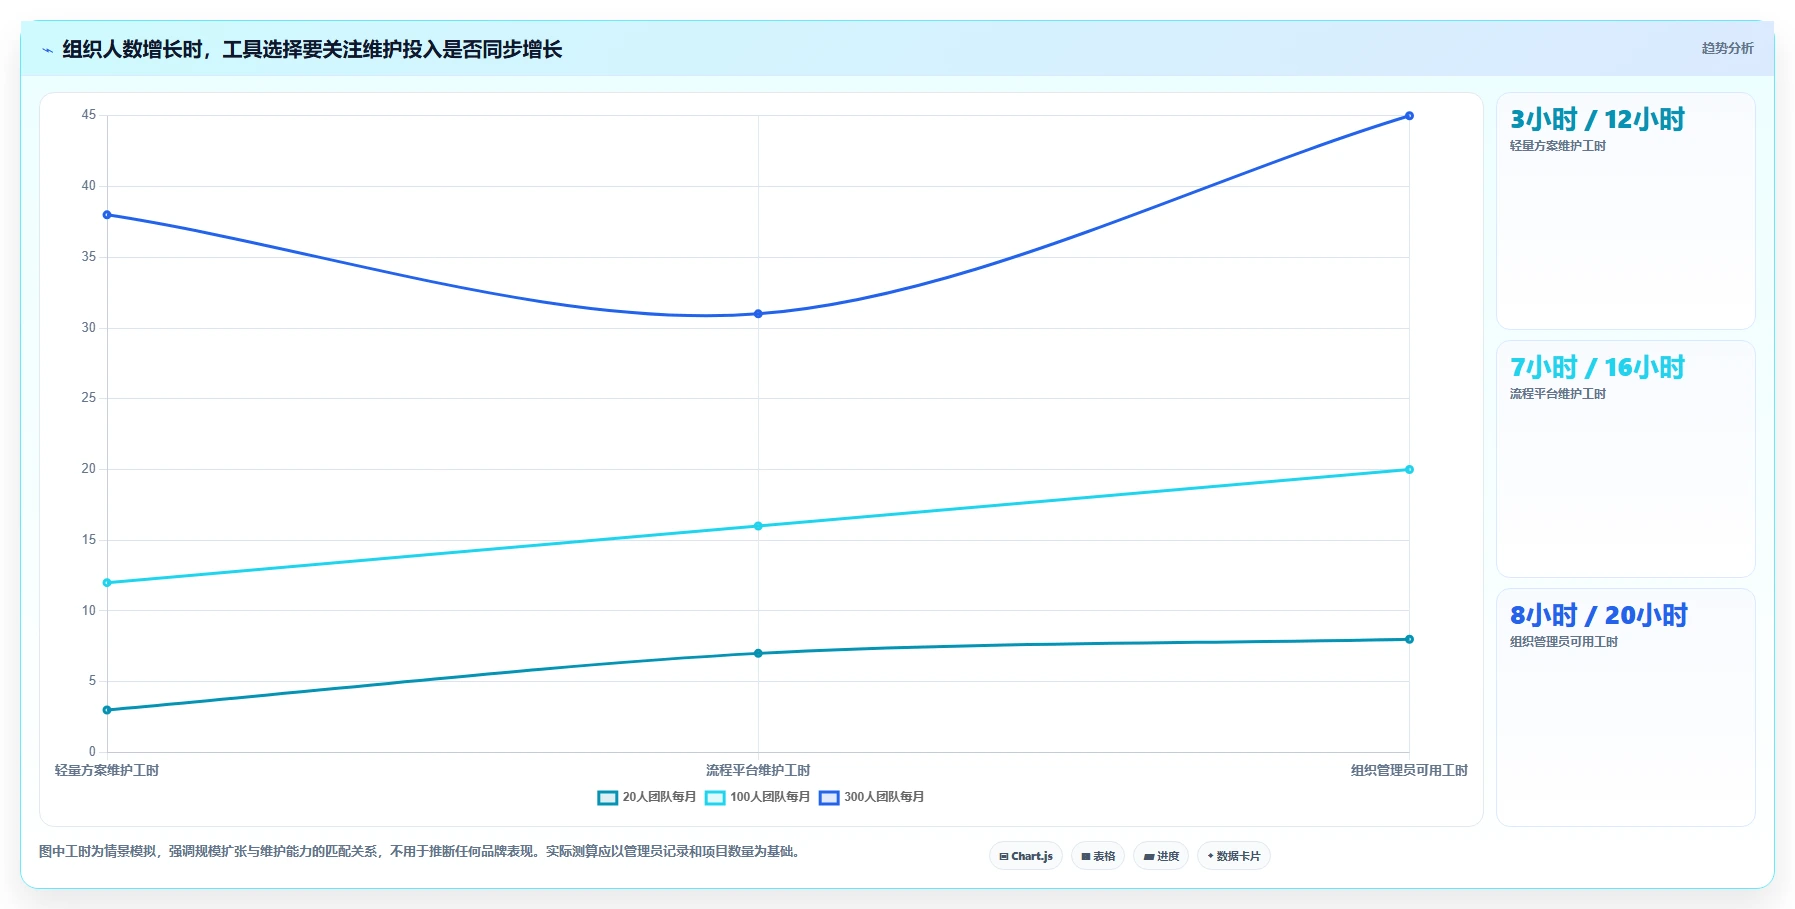The height and width of the screenshot is (909, 1795).
Task: Click the 轻量方案维护工时 x-axis label
Action: click(107, 770)
